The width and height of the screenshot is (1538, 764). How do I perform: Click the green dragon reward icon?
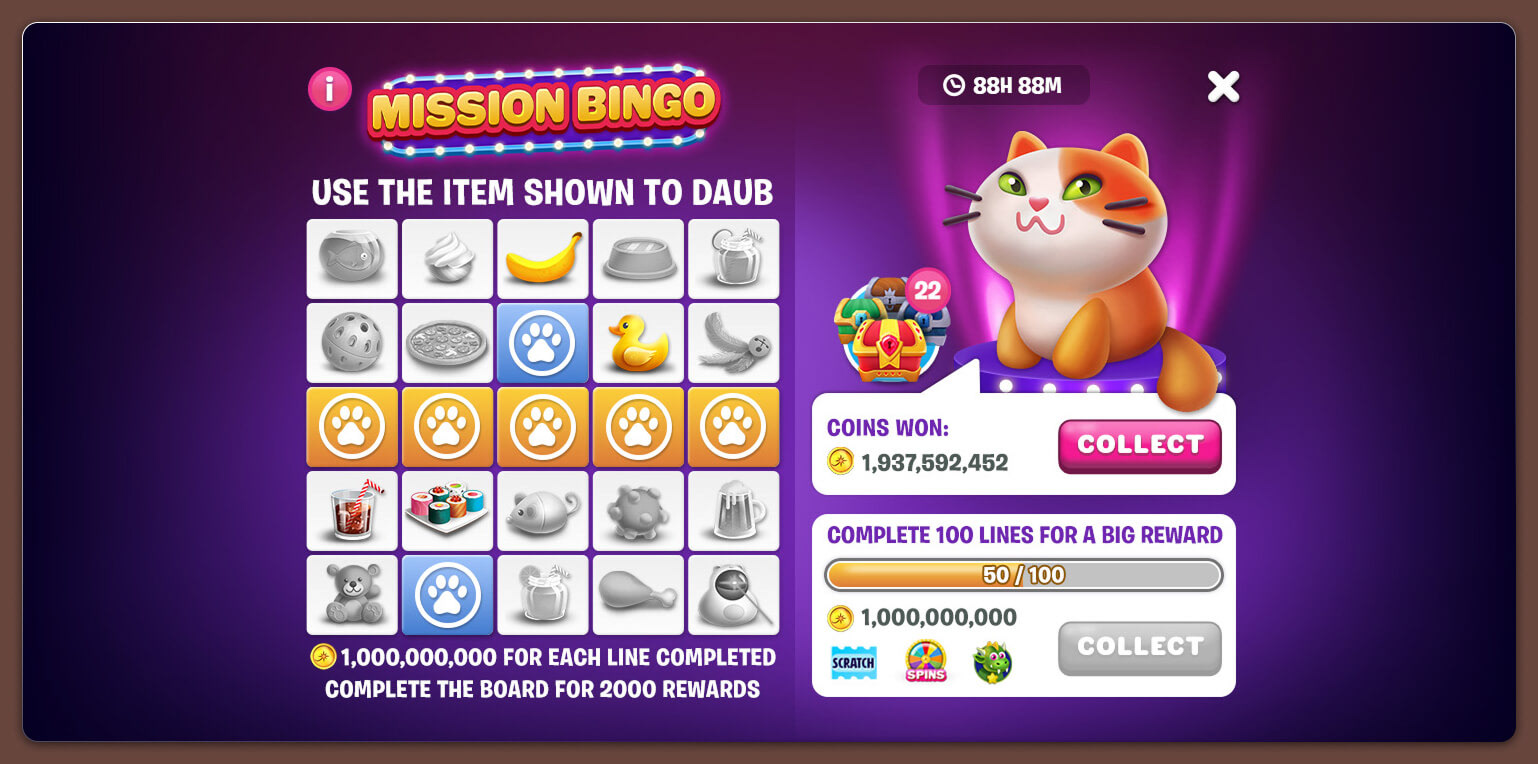[992, 662]
